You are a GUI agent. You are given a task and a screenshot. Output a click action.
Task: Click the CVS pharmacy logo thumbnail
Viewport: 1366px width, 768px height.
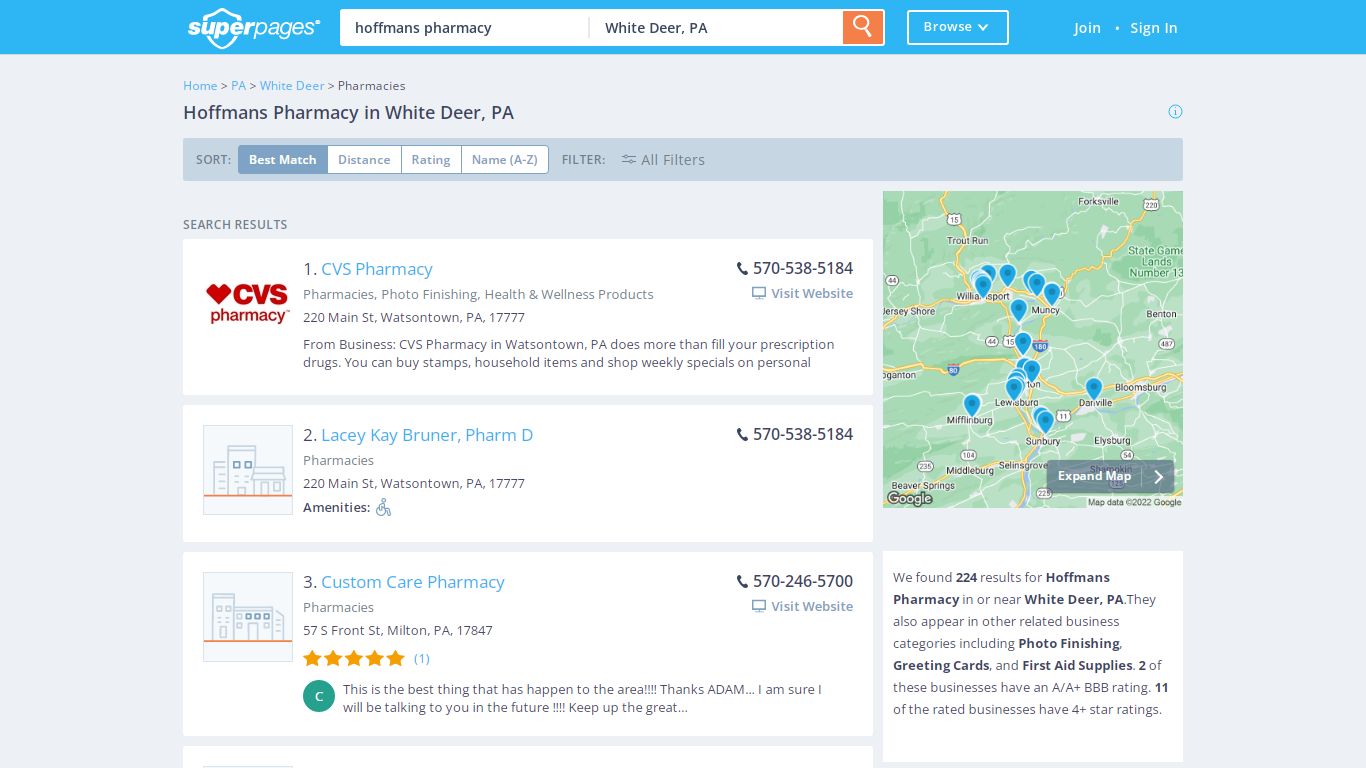pyautogui.click(x=248, y=304)
